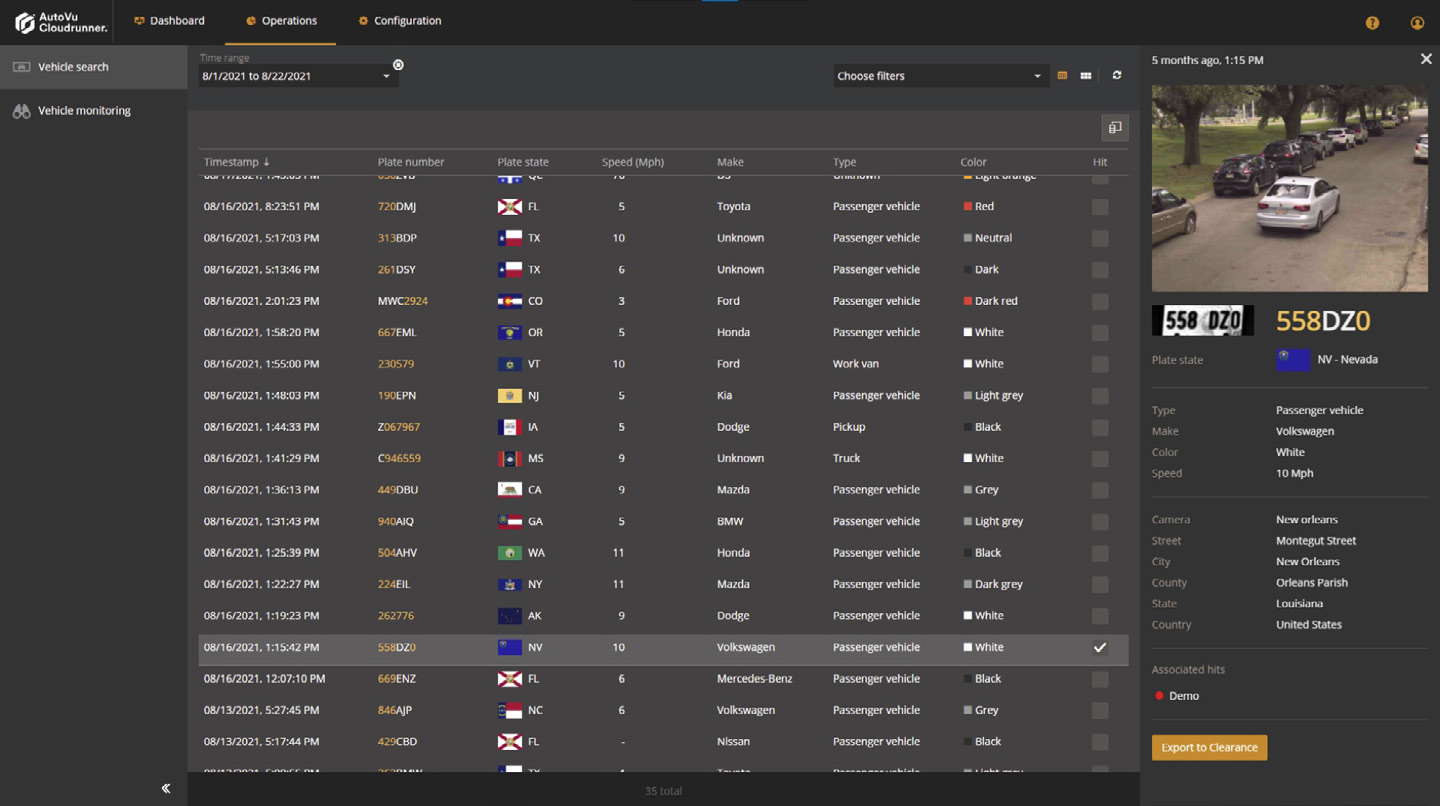This screenshot has width=1440, height=806.
Task: Switch to the Dashboard tab
Action: pos(169,21)
